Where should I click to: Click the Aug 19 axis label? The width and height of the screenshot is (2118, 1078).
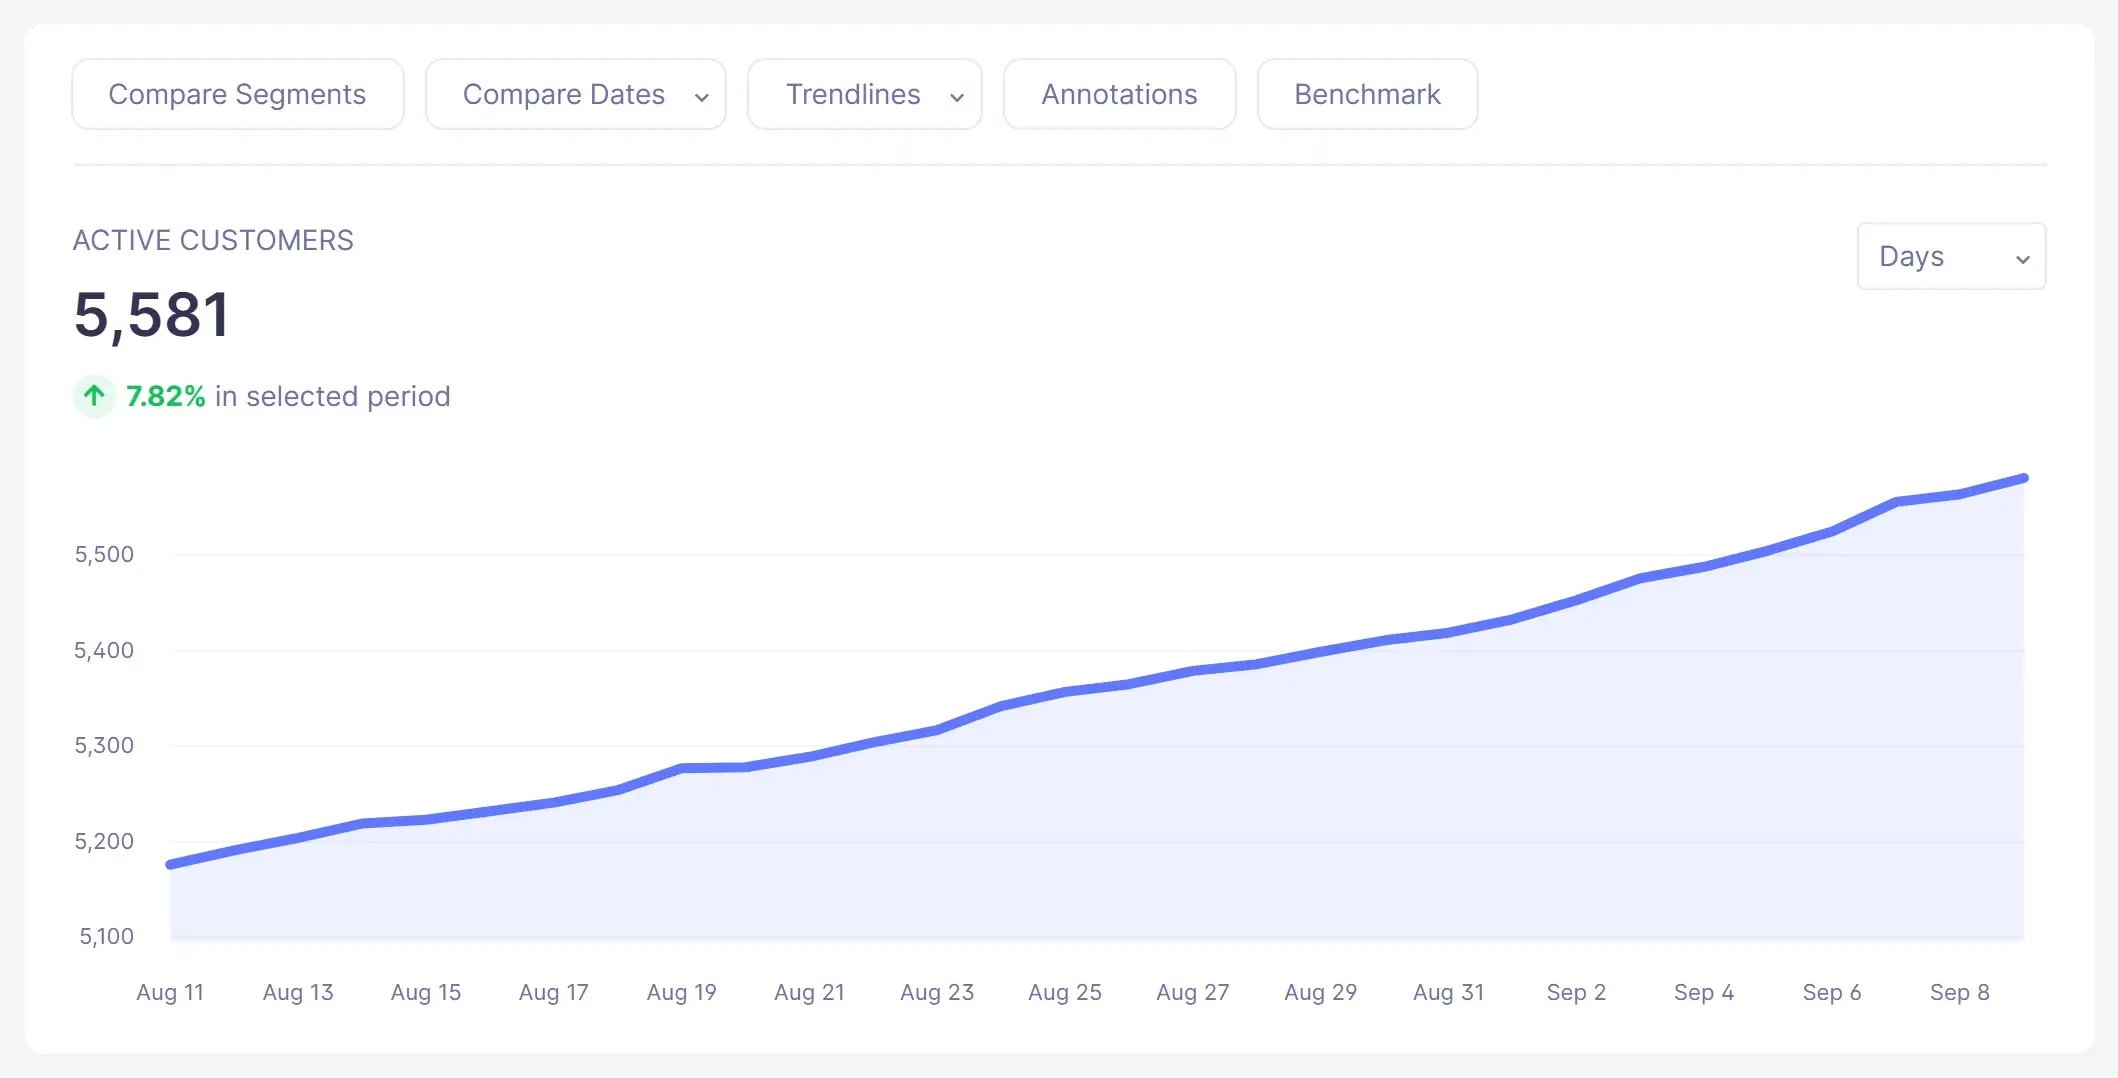[682, 992]
